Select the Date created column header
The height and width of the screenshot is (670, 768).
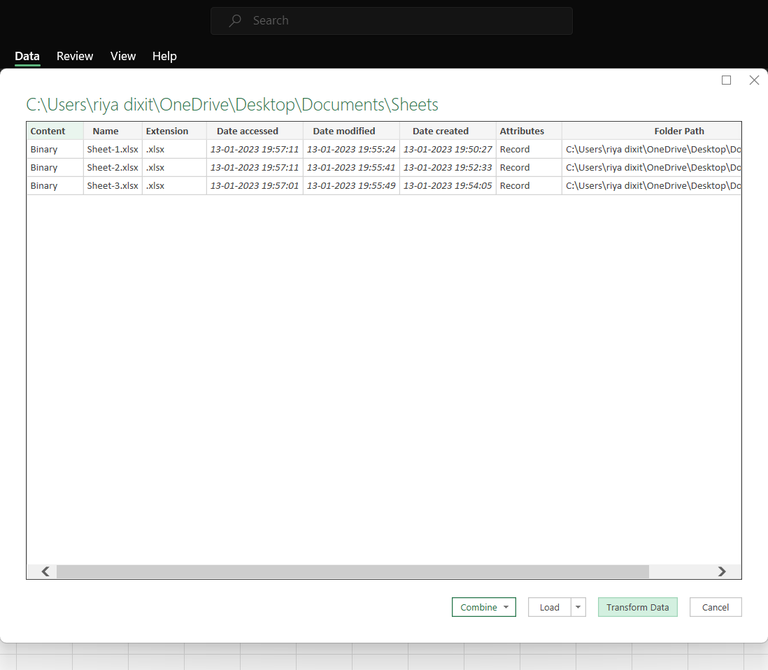[x=448, y=131]
